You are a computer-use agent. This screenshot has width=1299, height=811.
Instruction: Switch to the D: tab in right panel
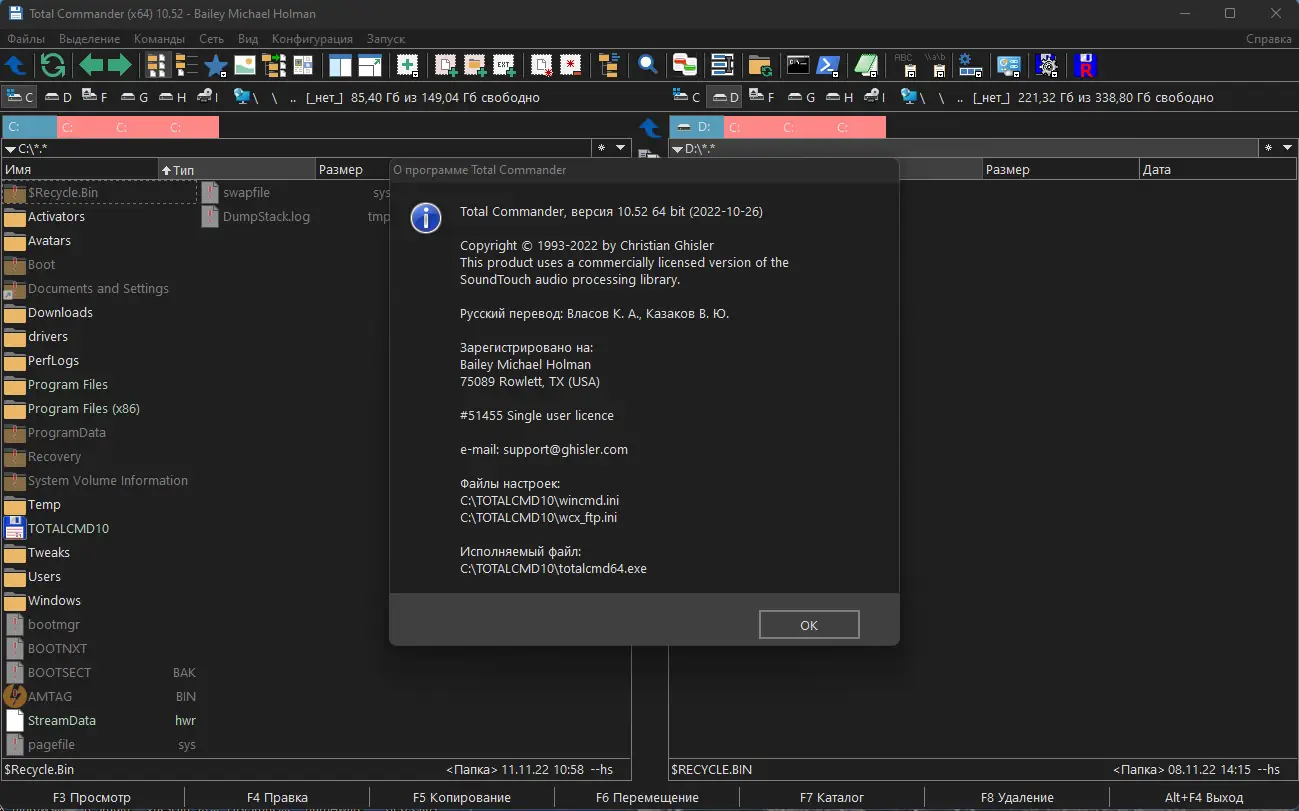pos(697,127)
